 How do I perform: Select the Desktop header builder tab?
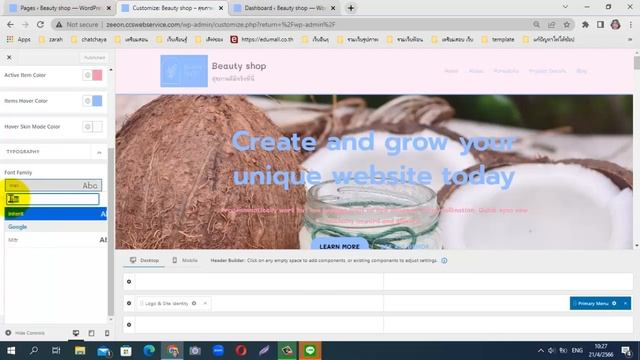click(144, 260)
